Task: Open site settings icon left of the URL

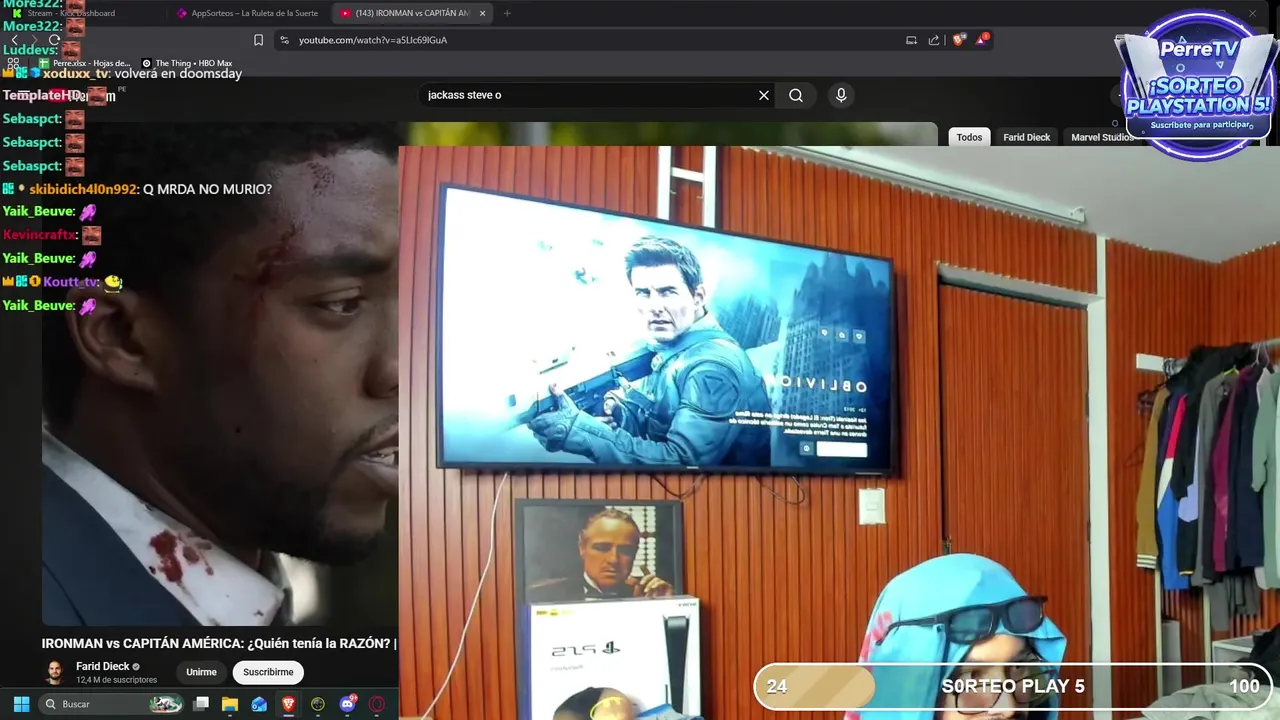Action: pyautogui.click(x=284, y=40)
